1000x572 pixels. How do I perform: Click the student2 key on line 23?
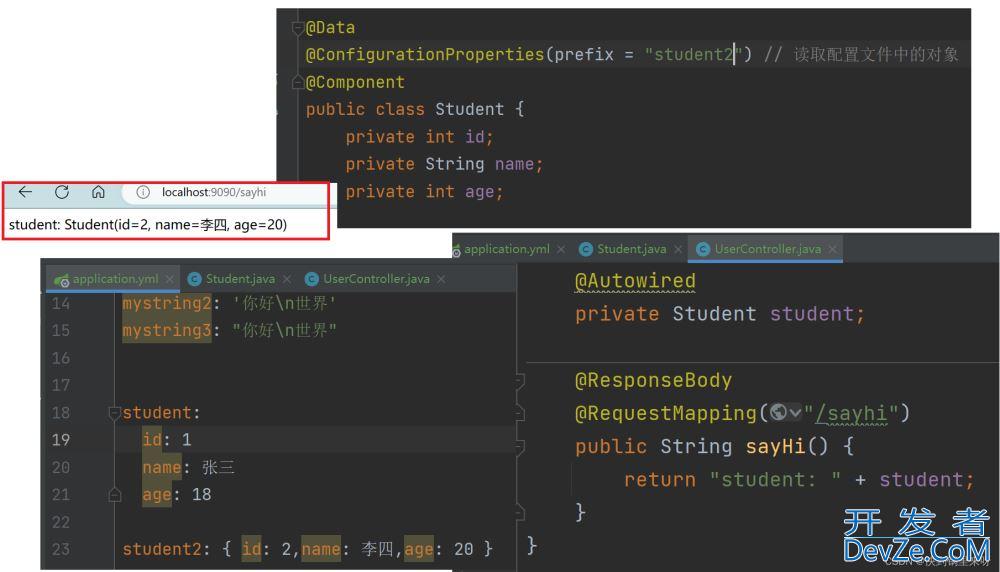(x=162, y=549)
